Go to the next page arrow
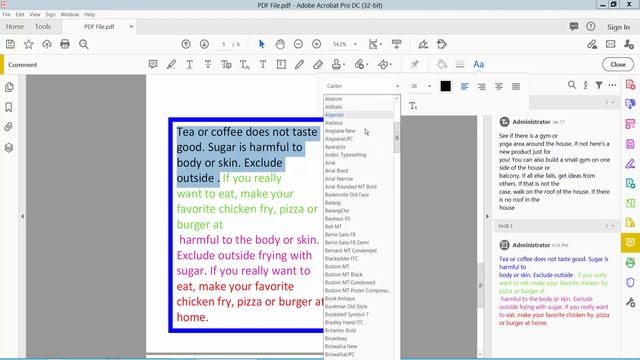The image size is (640, 360). (204, 44)
